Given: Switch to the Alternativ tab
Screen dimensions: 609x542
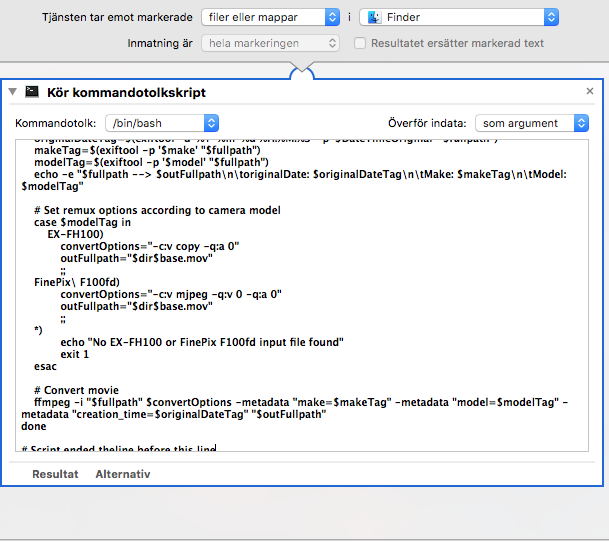Looking at the screenshot, I should coord(123,474).
